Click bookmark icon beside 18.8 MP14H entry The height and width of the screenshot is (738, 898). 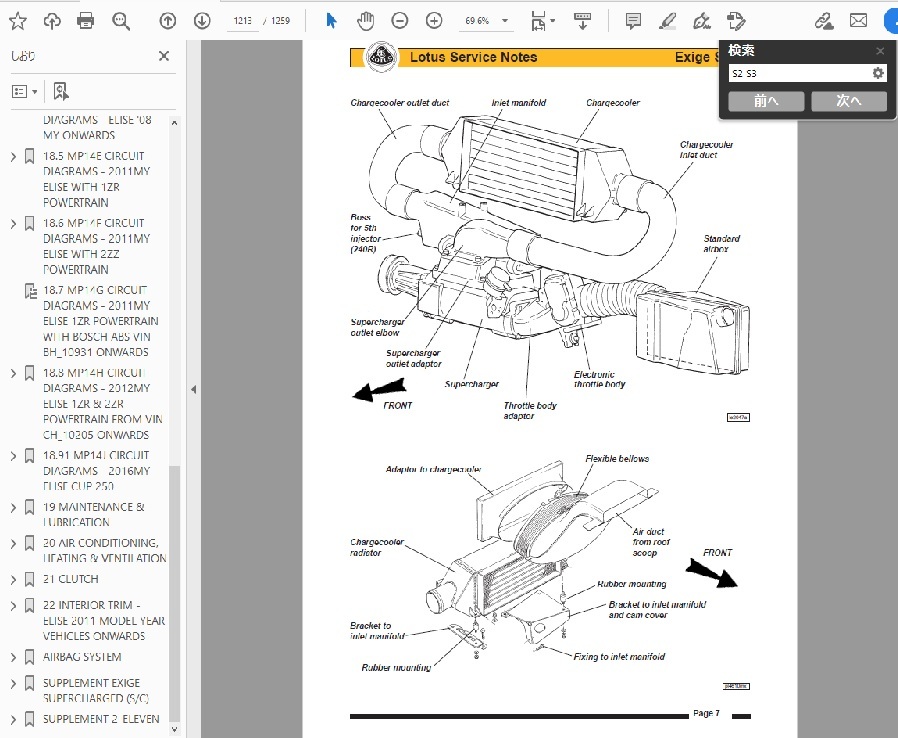[x=30, y=373]
